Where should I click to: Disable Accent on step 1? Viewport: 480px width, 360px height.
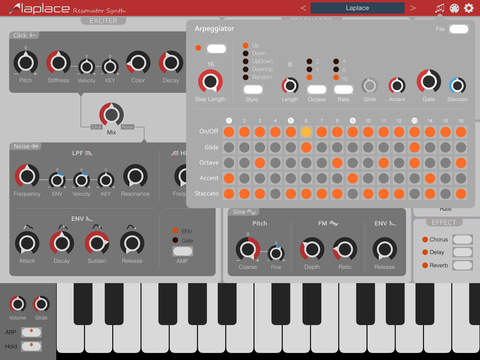(229, 178)
